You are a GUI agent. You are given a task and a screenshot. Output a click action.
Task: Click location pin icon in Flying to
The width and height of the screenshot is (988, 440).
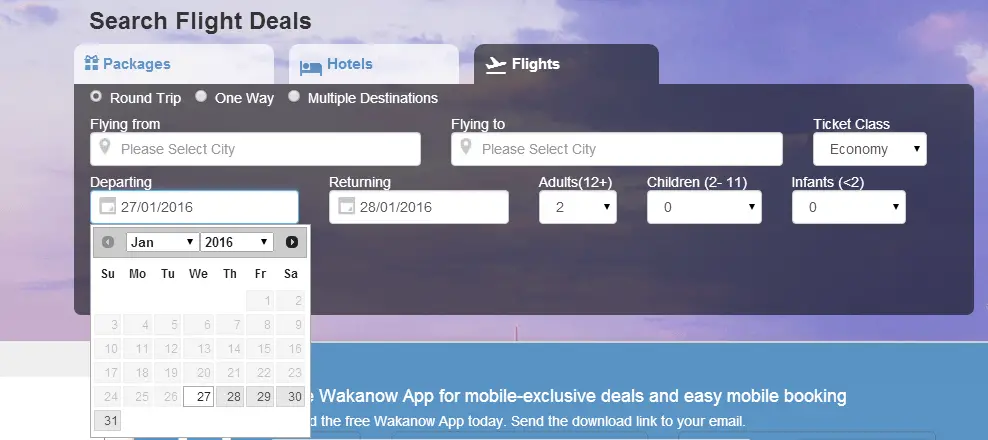[466, 147]
